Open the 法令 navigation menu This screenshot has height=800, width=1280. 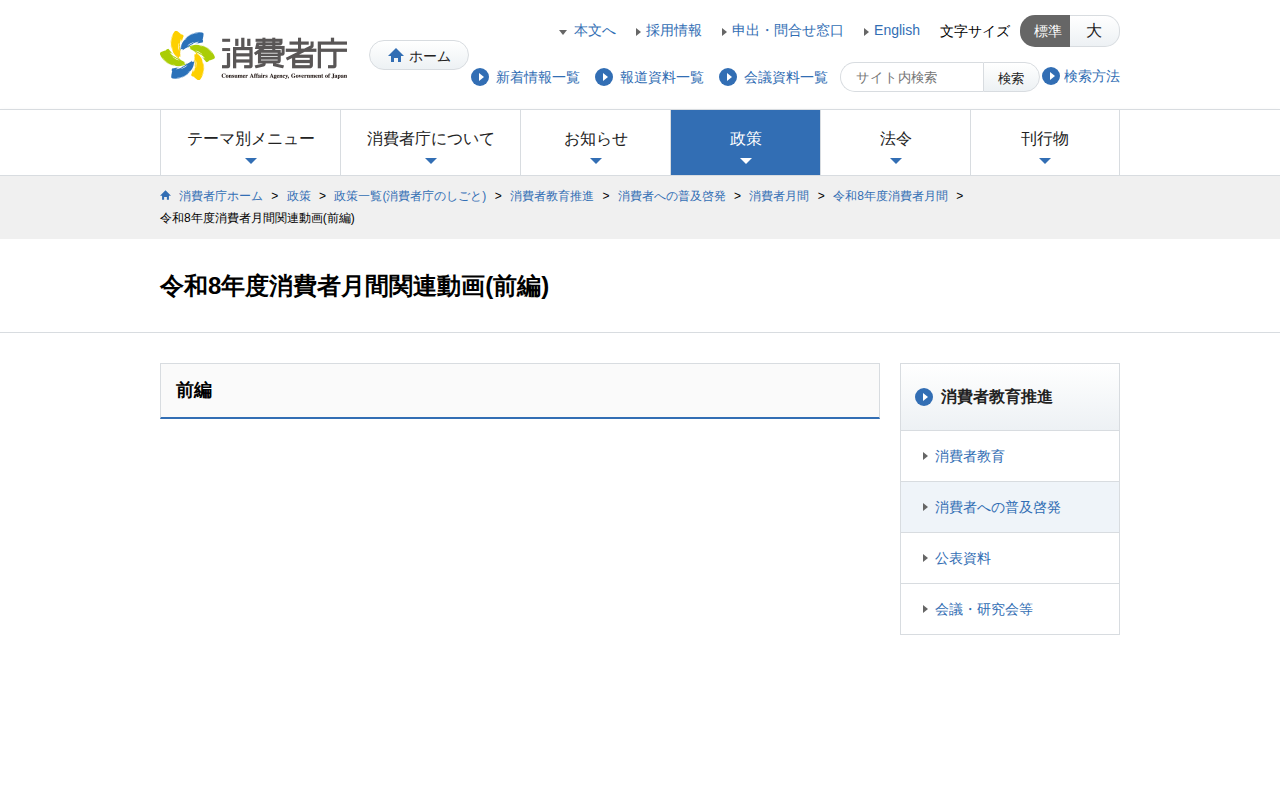coord(896,143)
